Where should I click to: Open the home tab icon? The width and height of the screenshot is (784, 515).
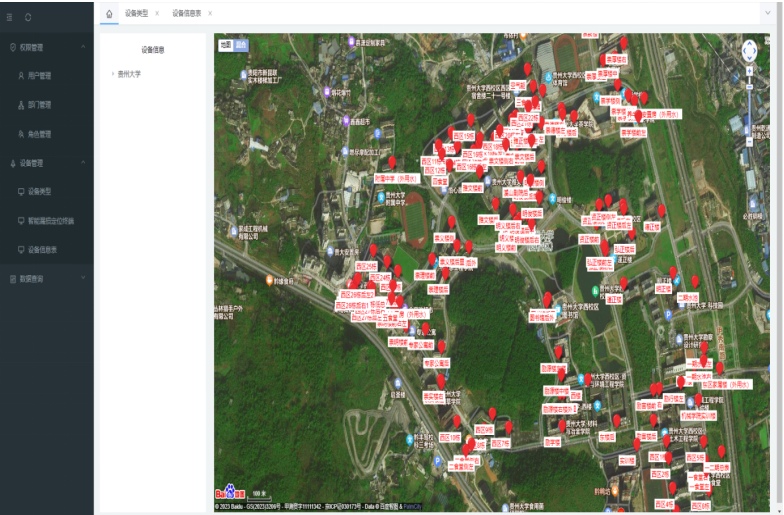point(109,14)
